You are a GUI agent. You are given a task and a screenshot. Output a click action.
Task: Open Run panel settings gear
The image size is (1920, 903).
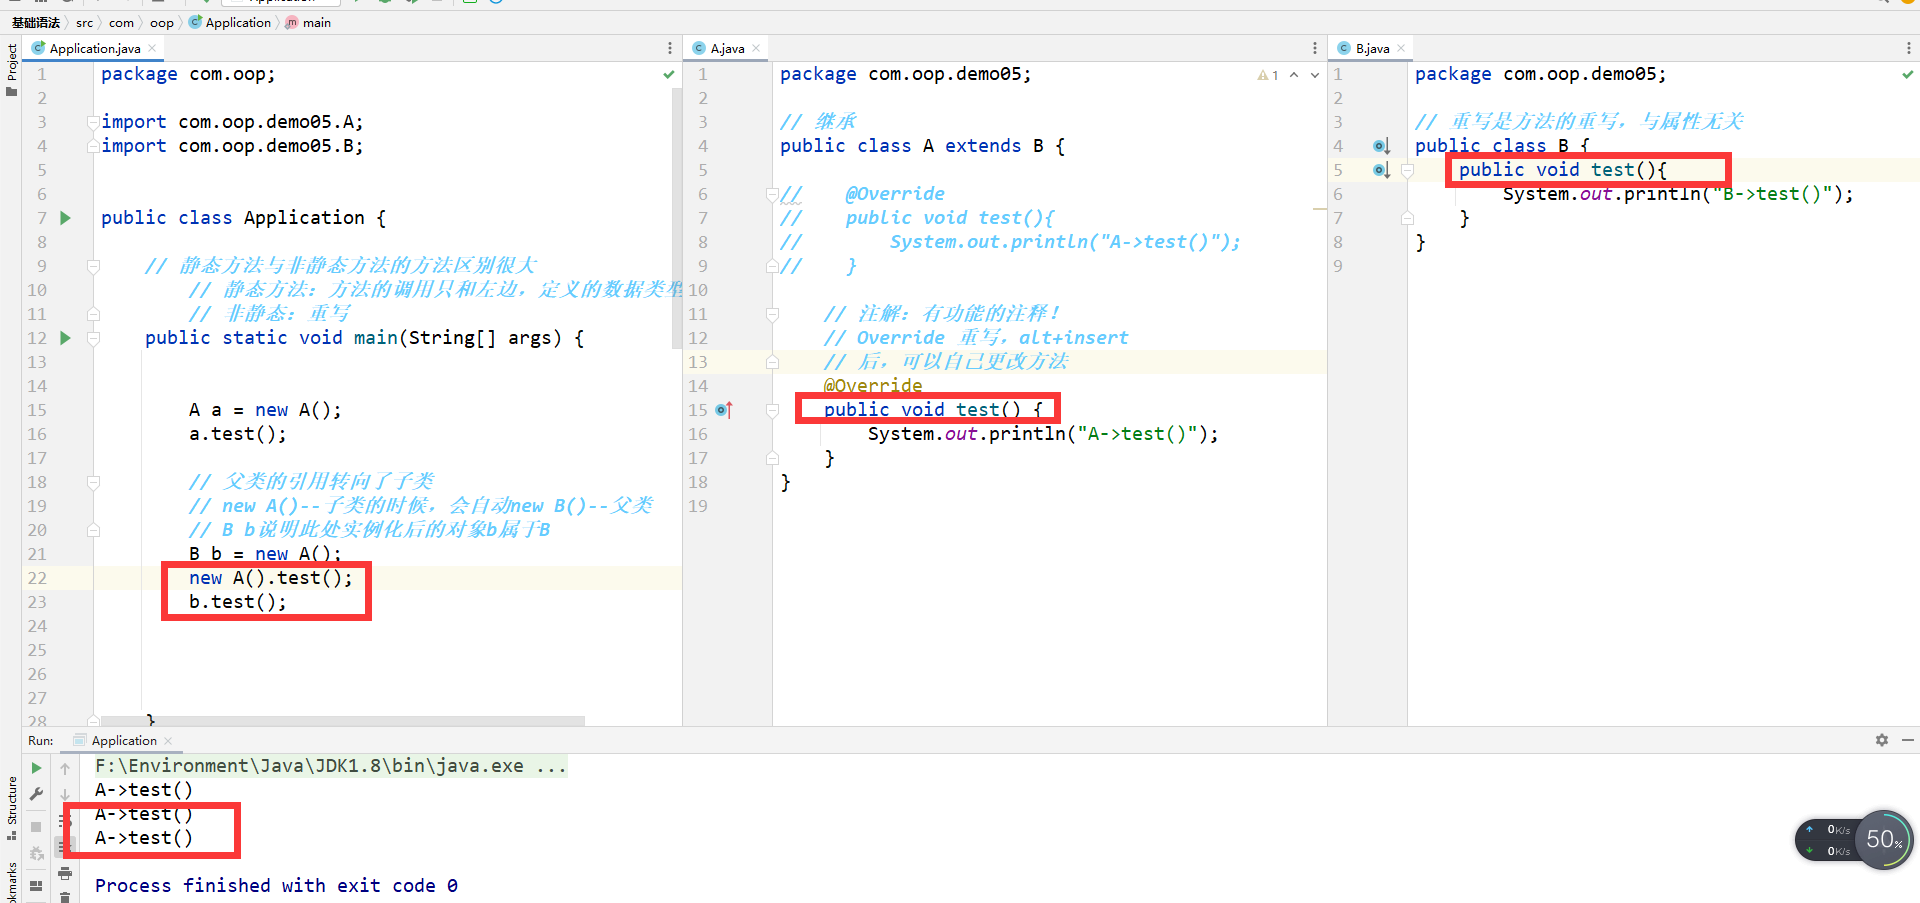[1882, 740]
